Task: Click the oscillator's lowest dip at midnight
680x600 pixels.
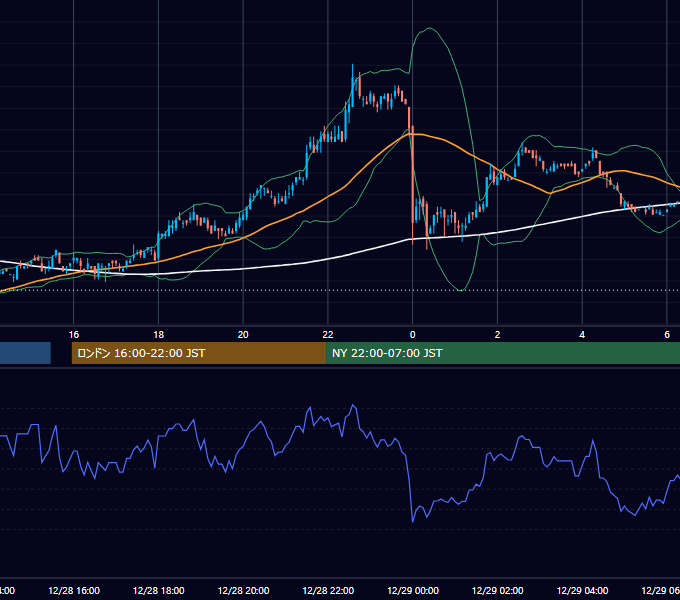Action: coord(412,520)
